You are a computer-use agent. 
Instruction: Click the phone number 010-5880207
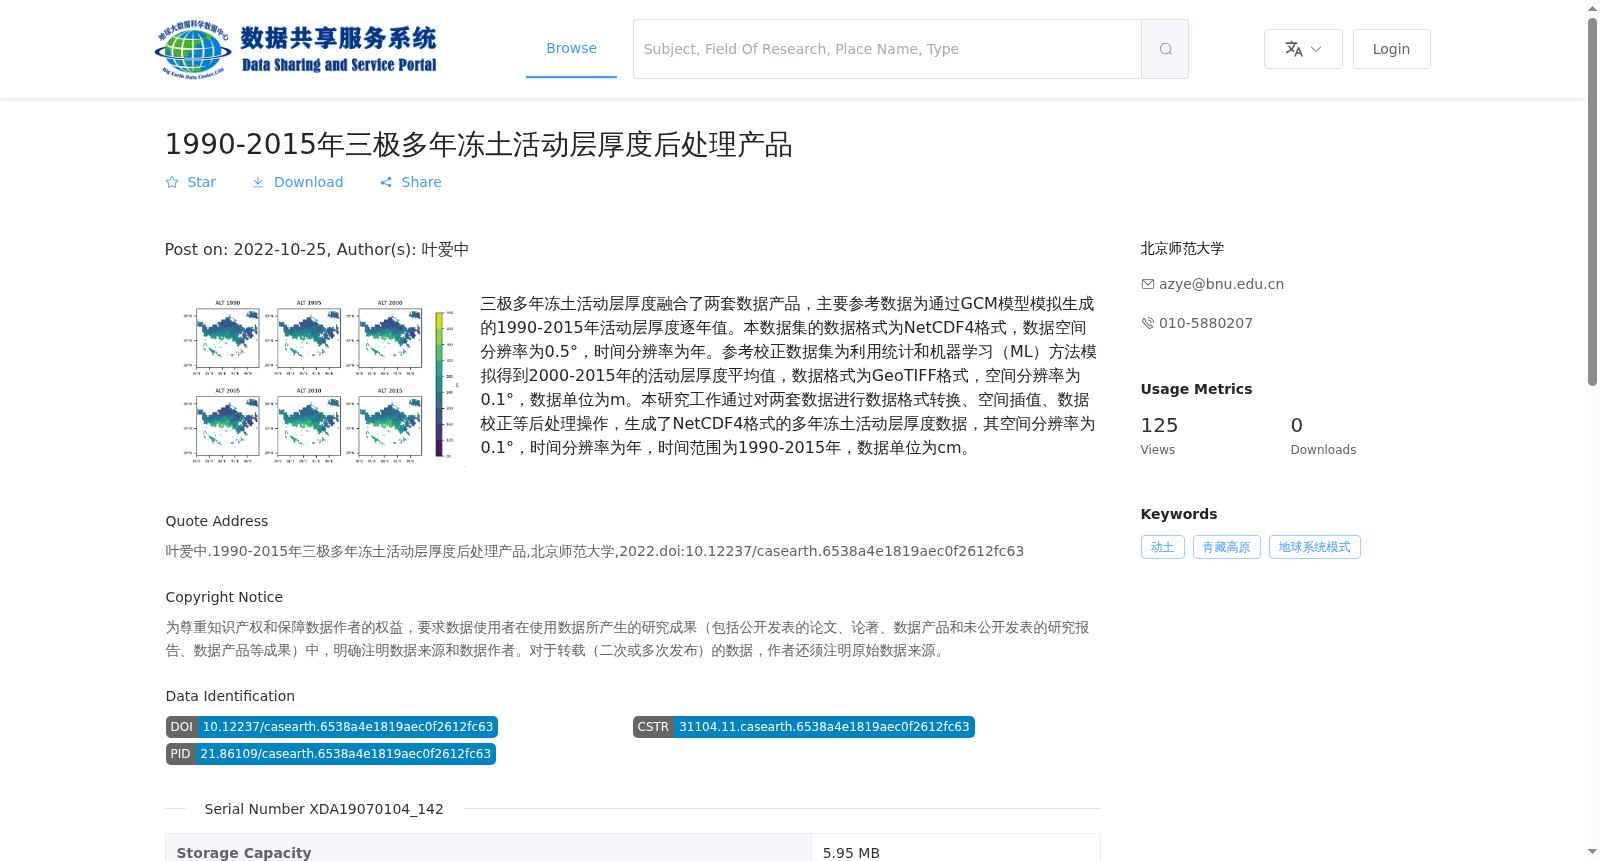1205,323
